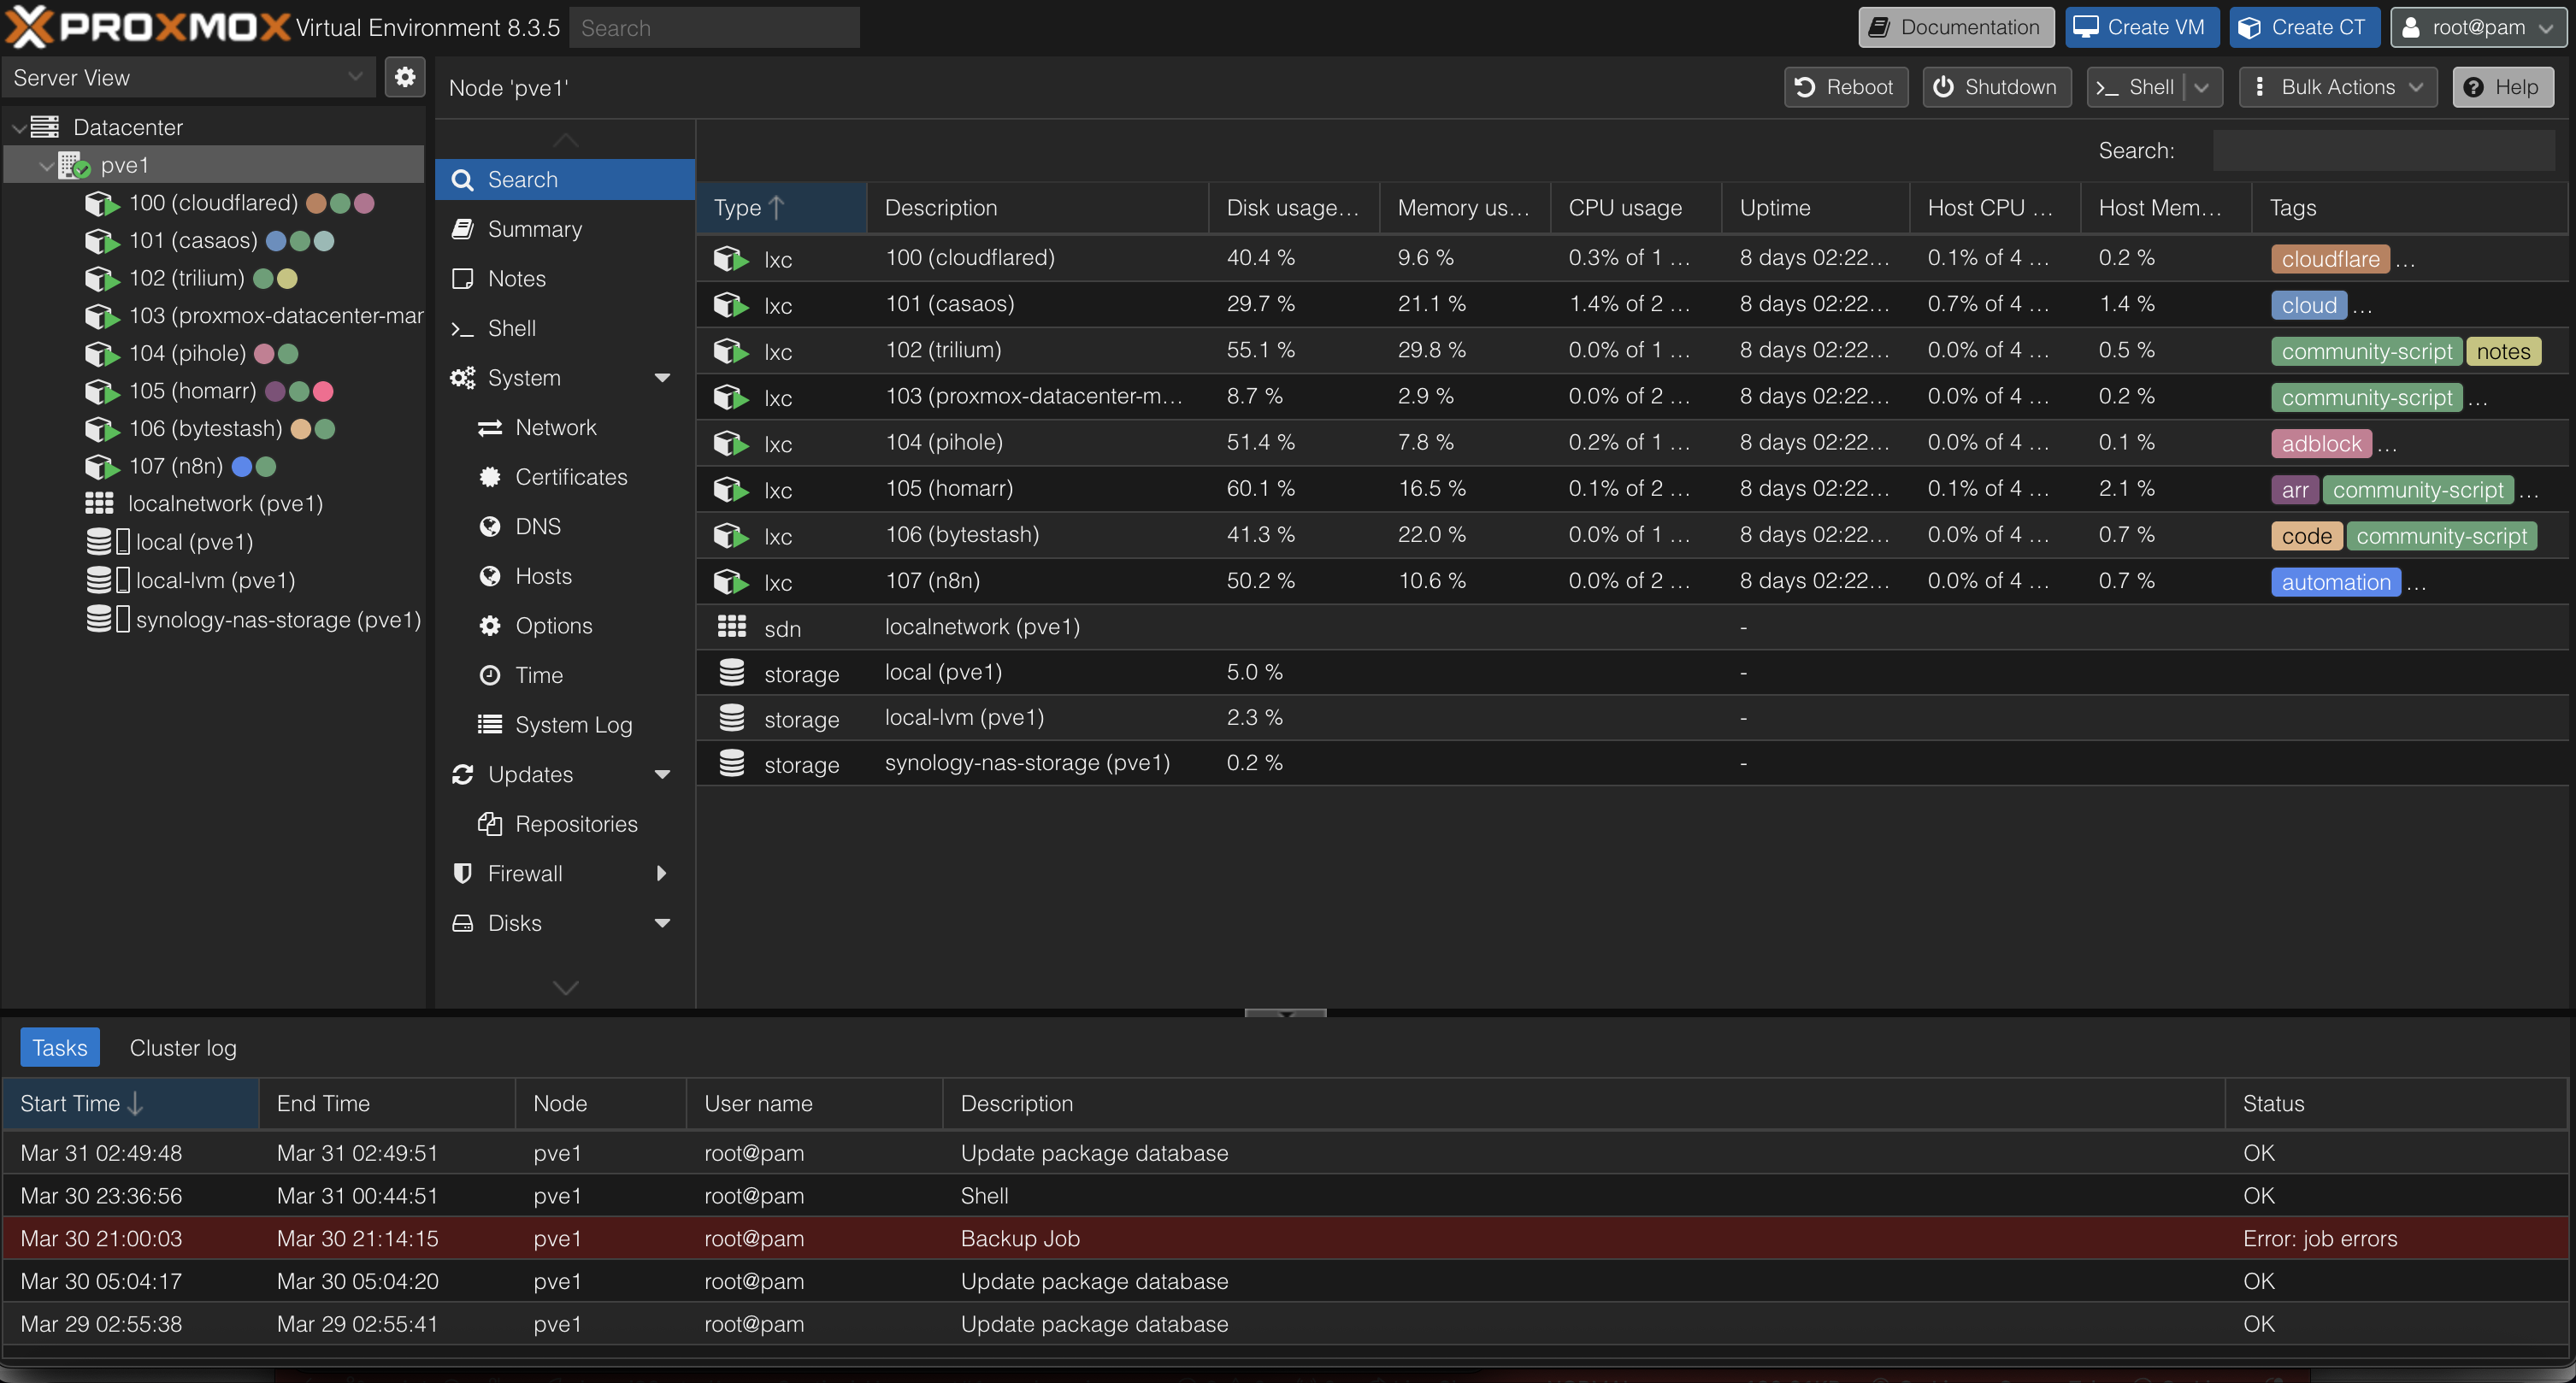Click the blue automation tag
This screenshot has height=1383, width=2576.
(2336, 582)
